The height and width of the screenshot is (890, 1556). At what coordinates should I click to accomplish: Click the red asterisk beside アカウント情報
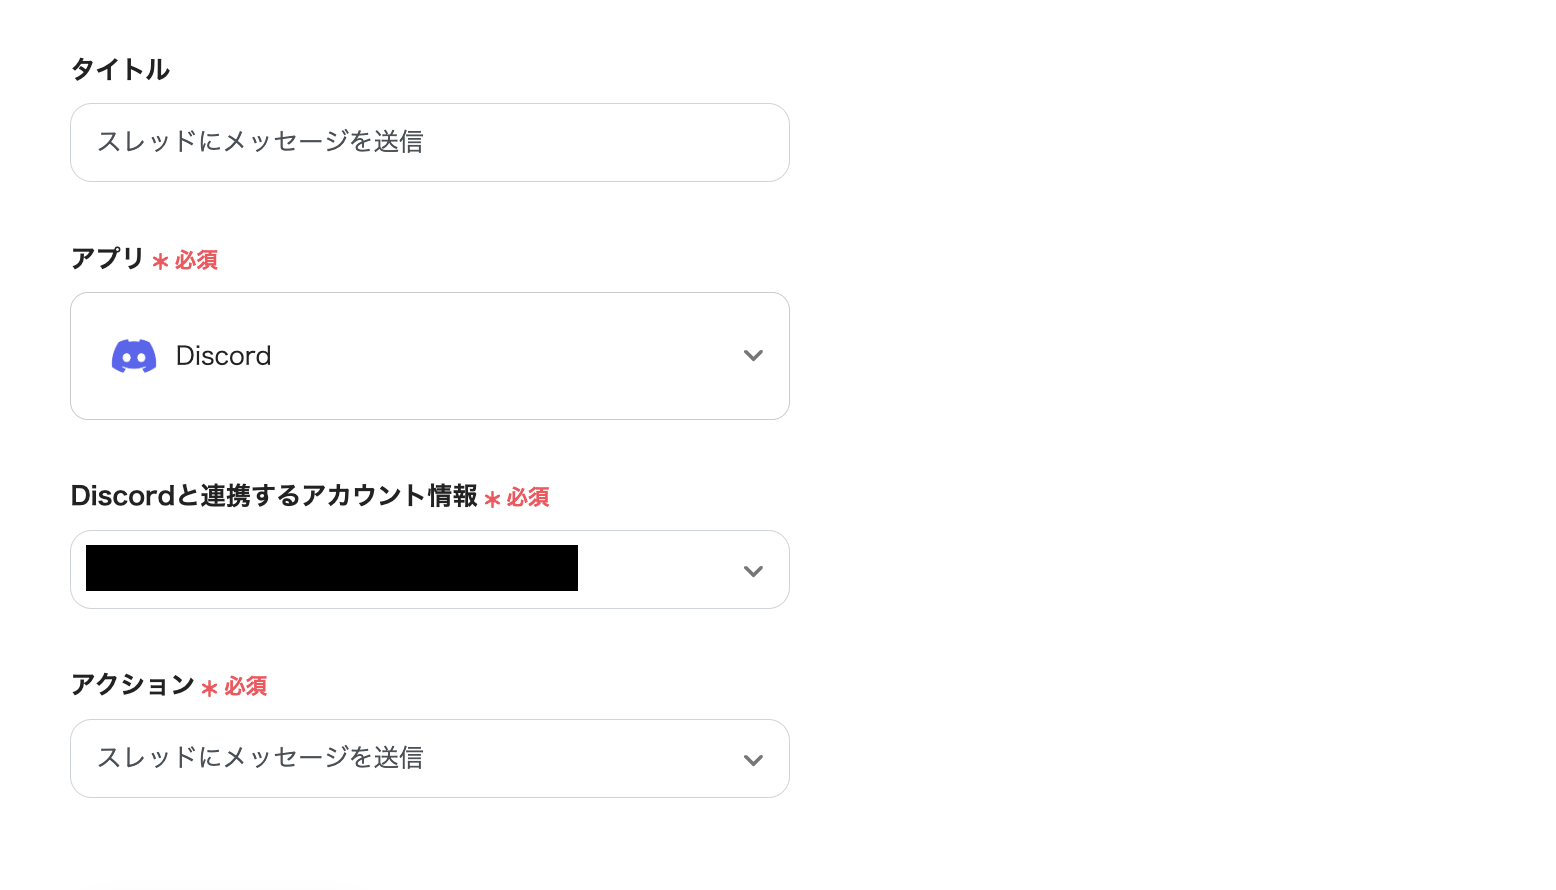tap(492, 499)
